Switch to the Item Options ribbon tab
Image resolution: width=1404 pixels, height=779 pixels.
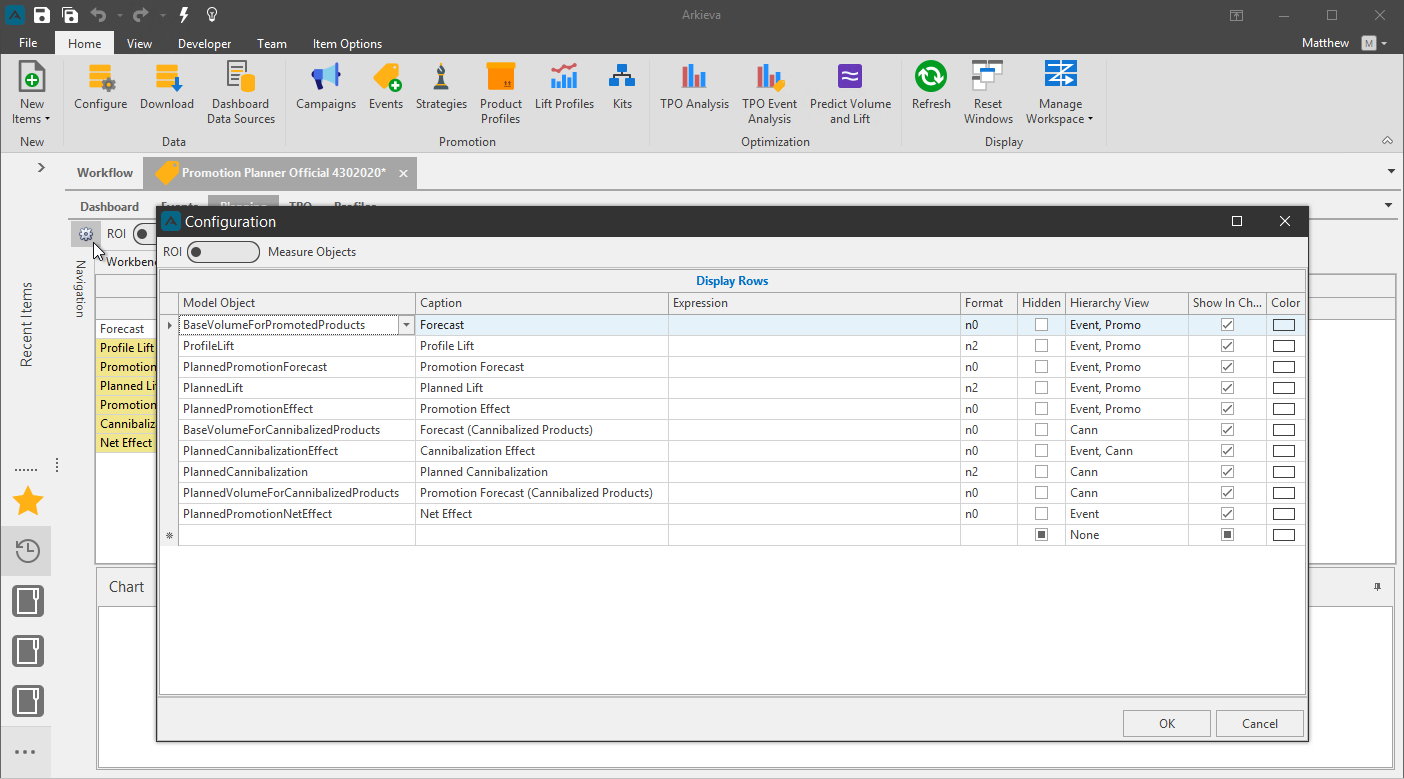click(347, 43)
